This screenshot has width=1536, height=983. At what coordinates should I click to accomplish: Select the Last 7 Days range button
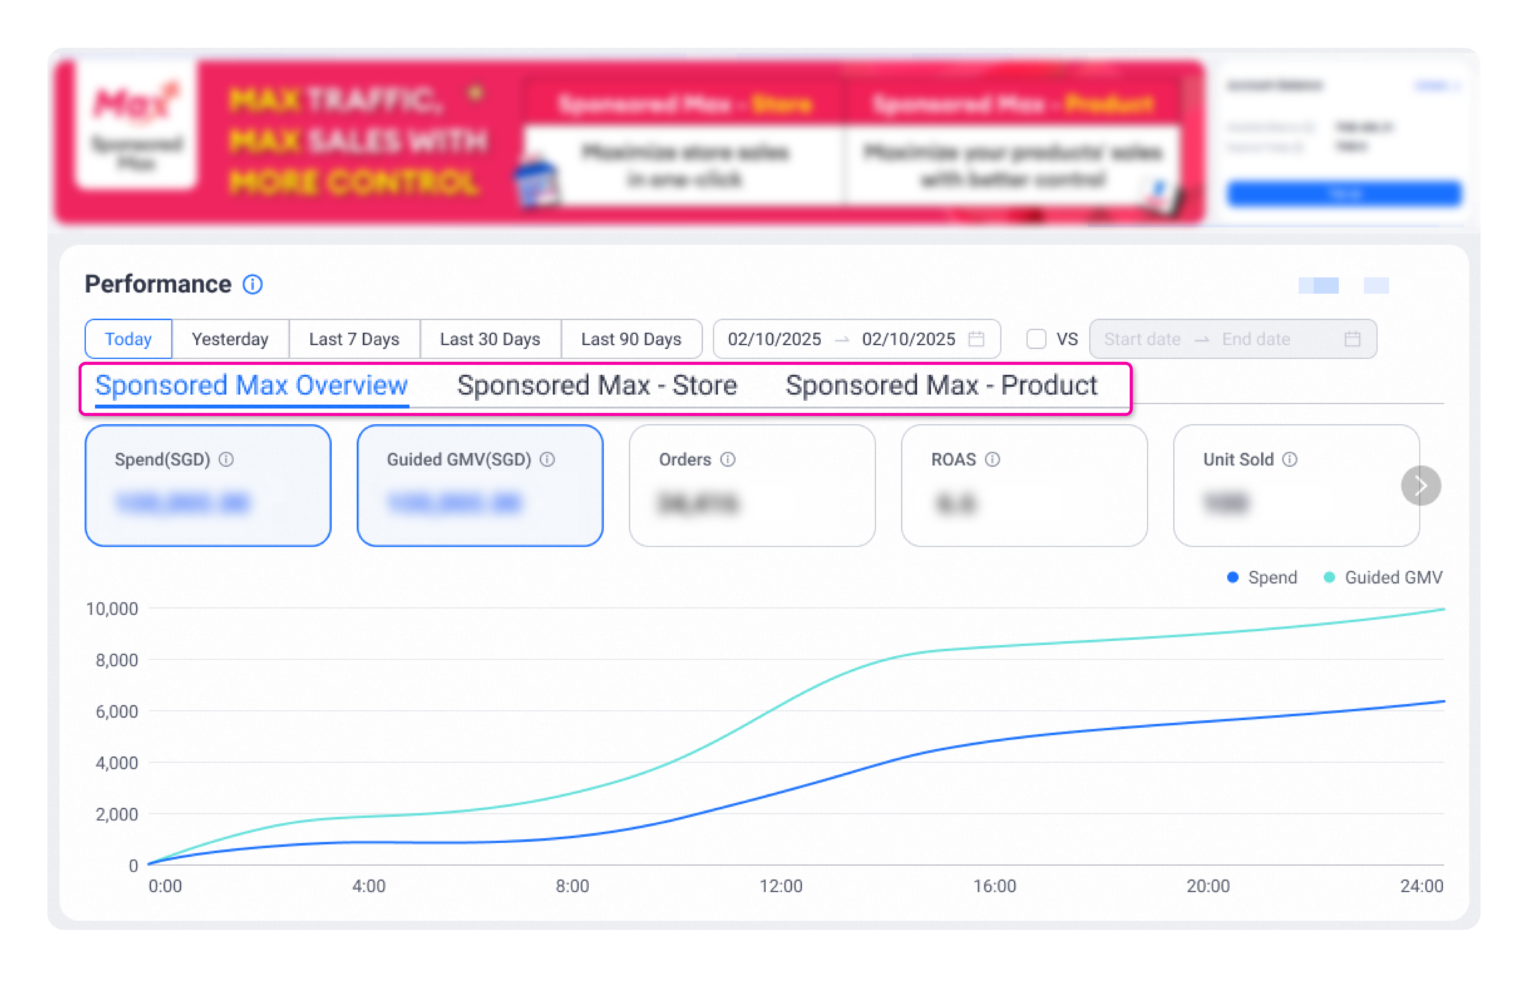354,339
